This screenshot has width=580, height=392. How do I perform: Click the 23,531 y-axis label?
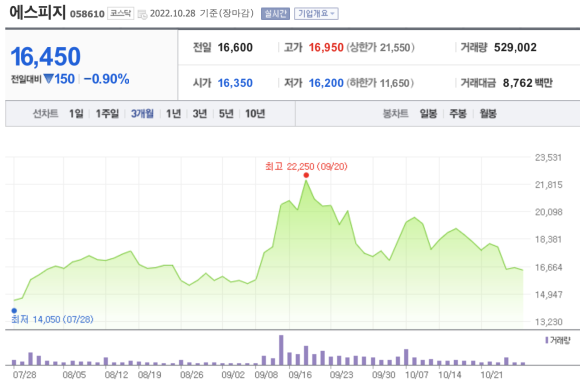(549, 158)
